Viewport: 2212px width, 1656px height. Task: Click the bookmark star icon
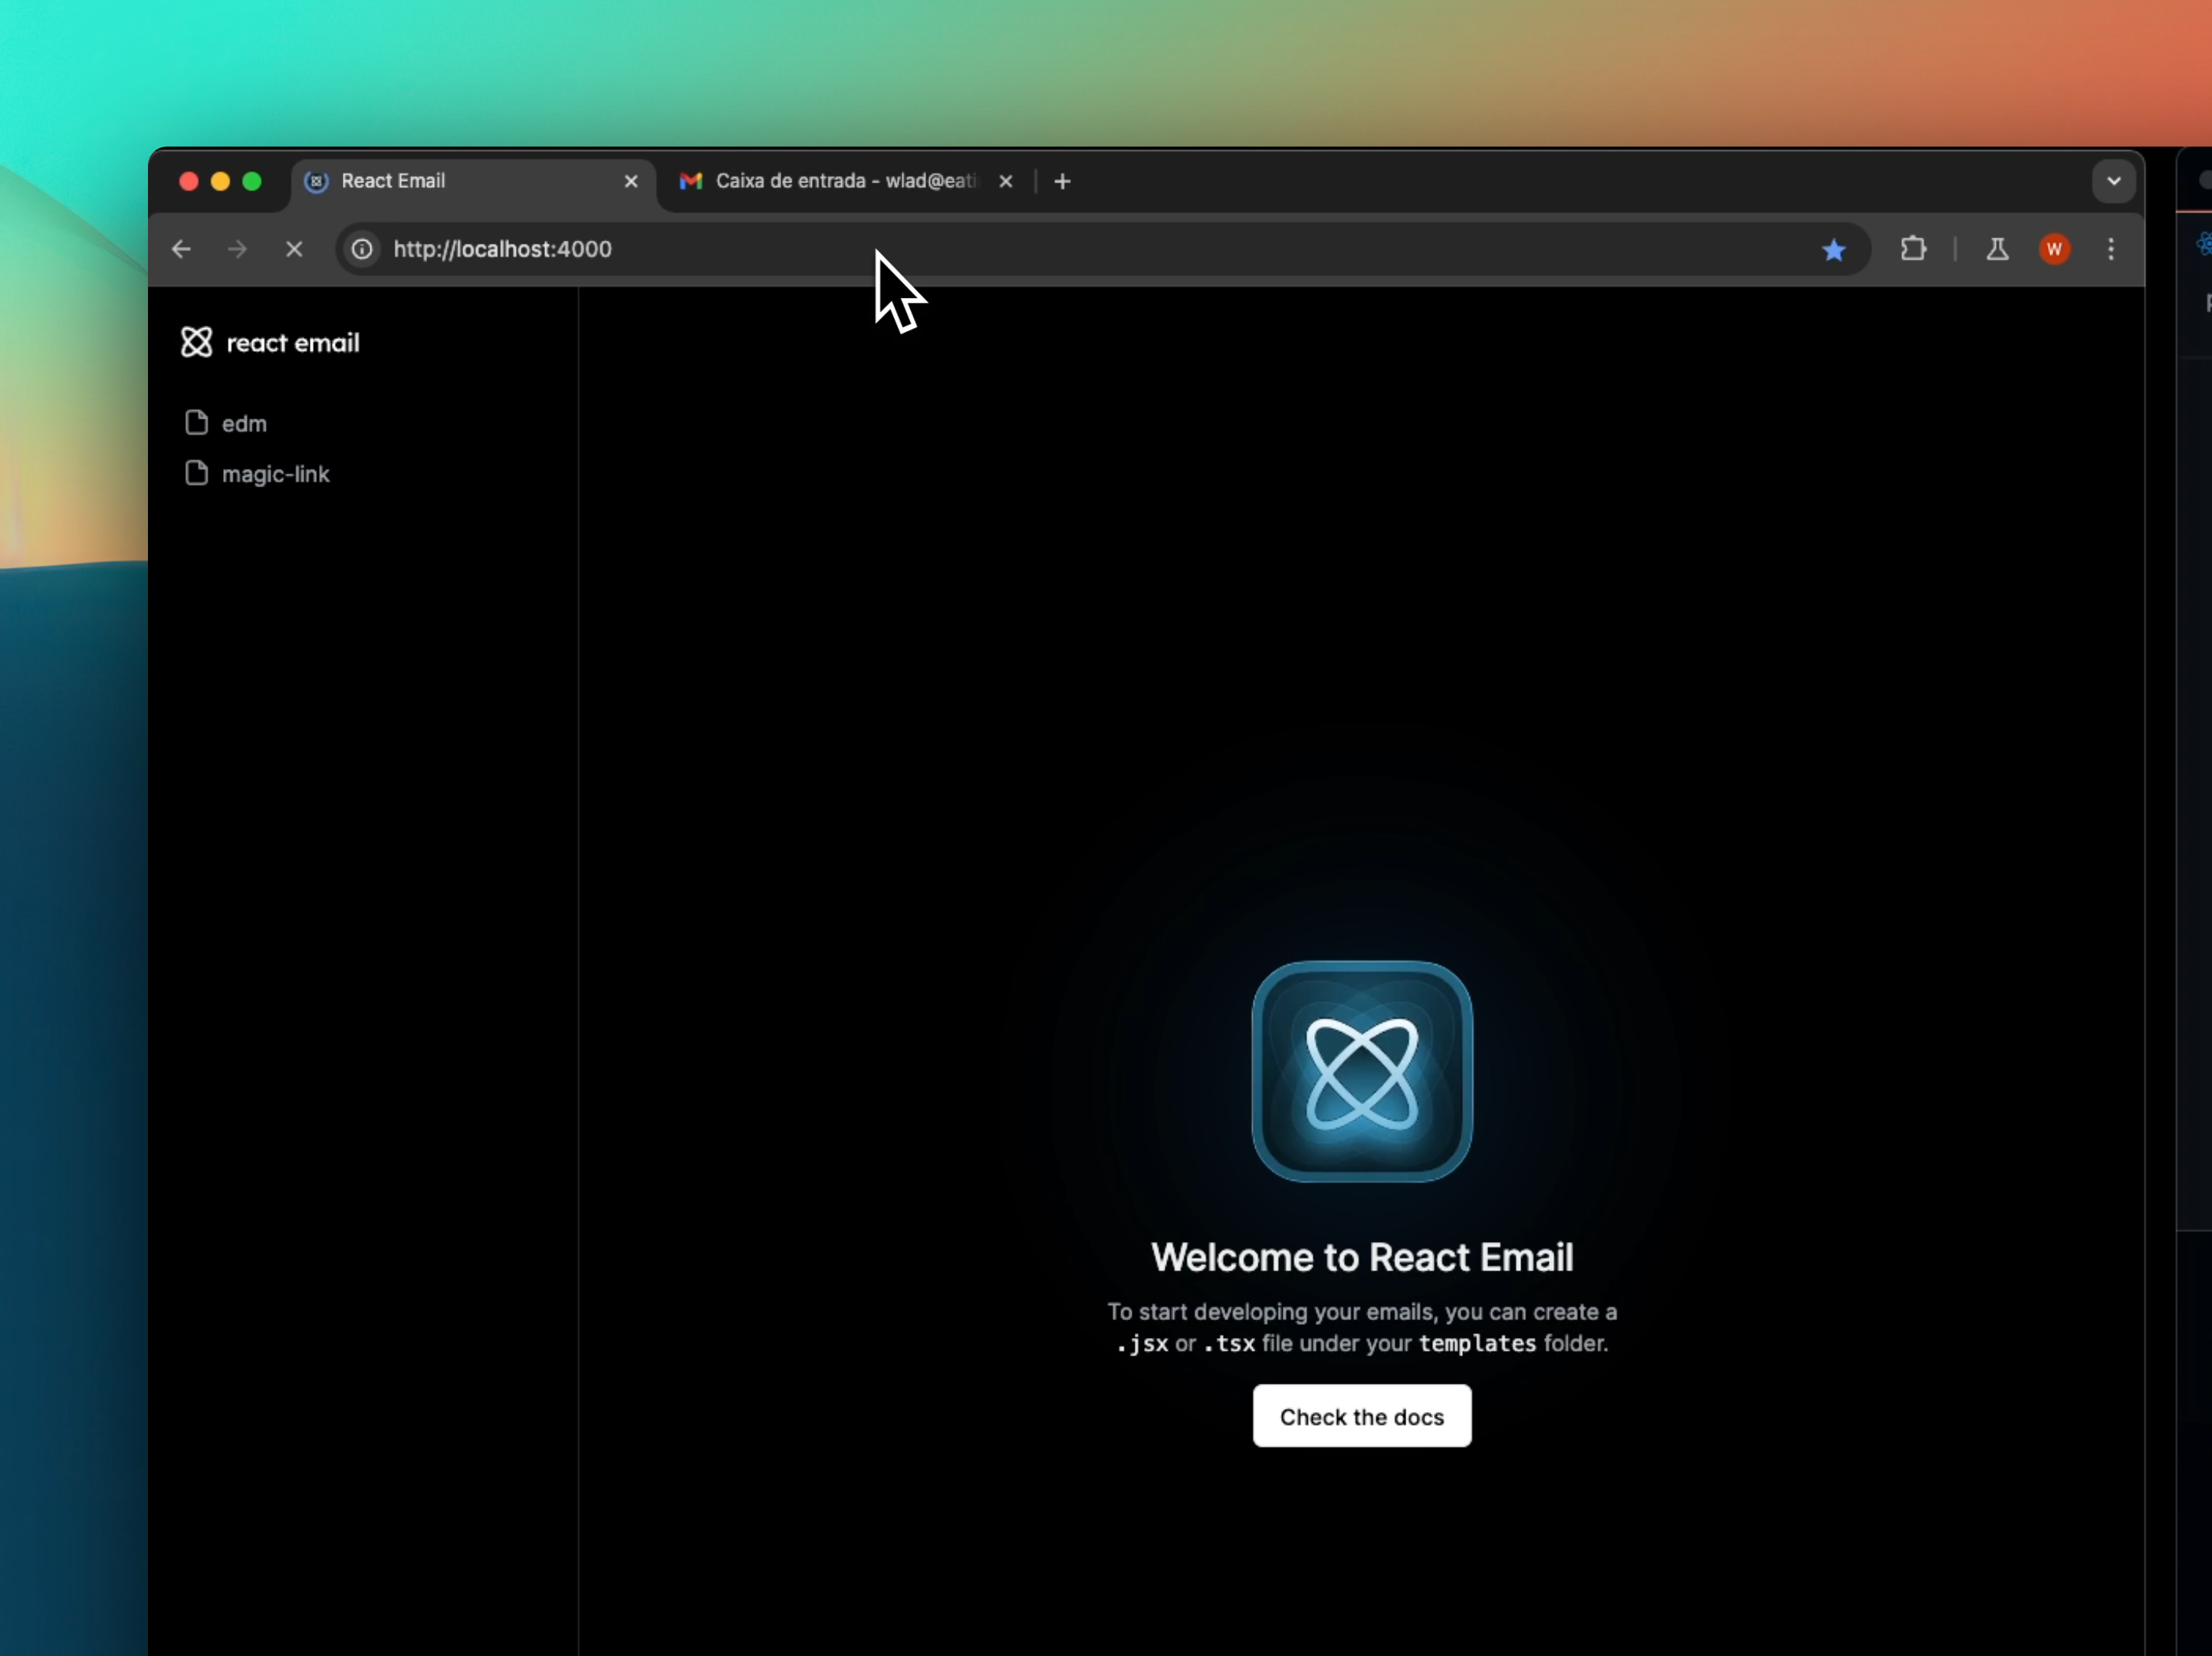click(1833, 249)
